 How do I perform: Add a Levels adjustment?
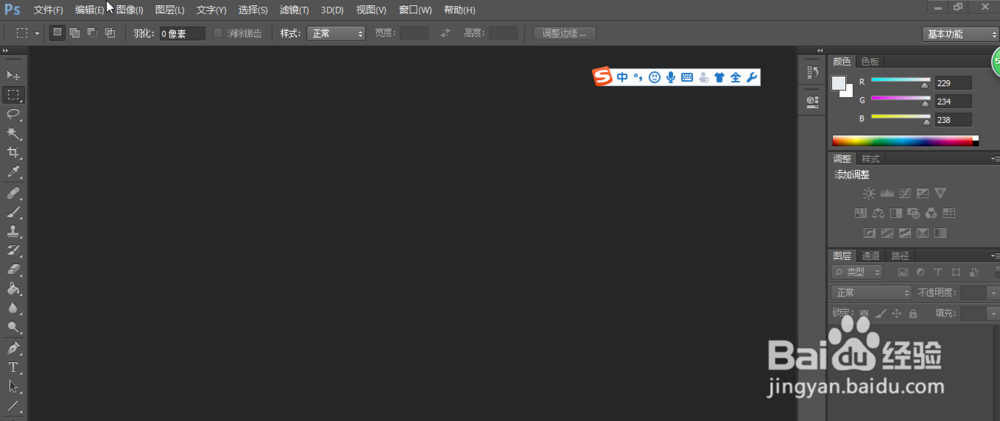click(886, 193)
